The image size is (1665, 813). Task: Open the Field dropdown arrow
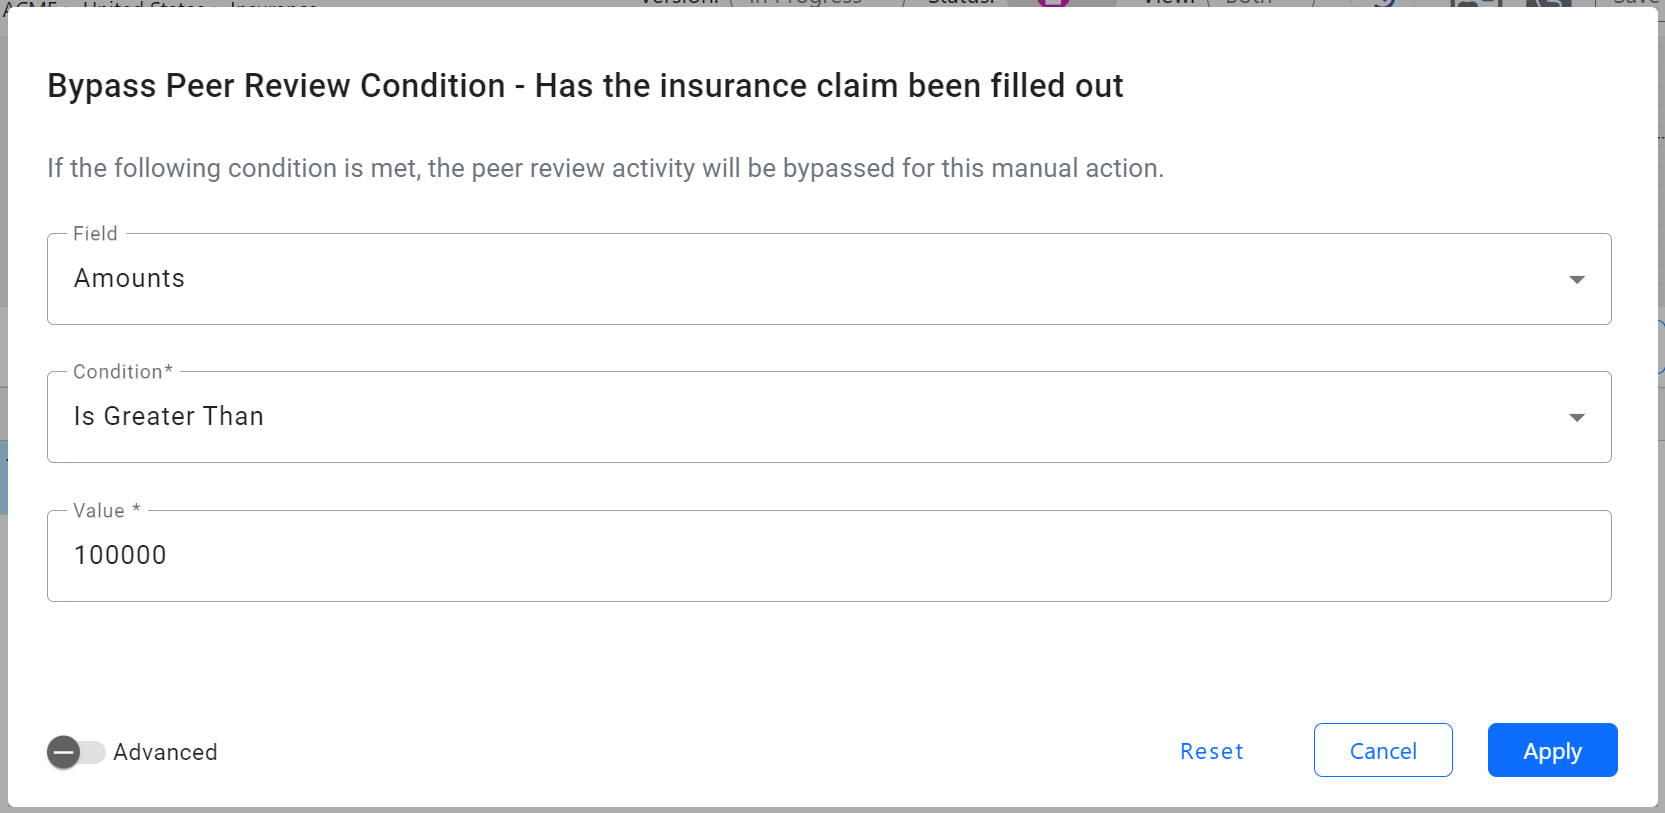coord(1576,280)
